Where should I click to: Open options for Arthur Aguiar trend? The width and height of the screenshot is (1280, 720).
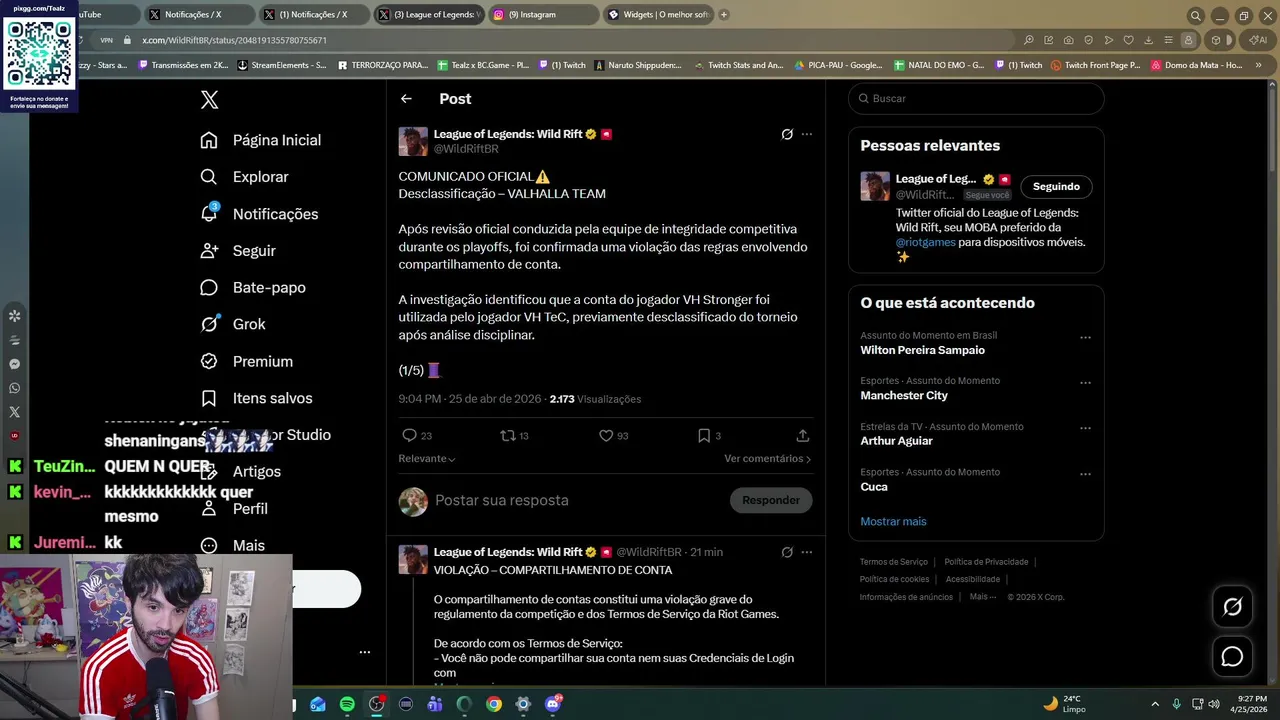[1085, 429]
